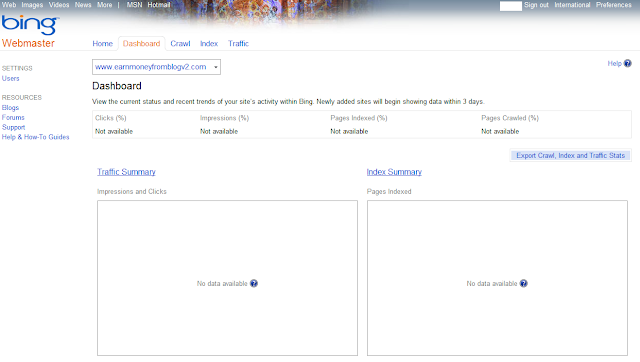Open Preferences in top bar

click(x=613, y=5)
